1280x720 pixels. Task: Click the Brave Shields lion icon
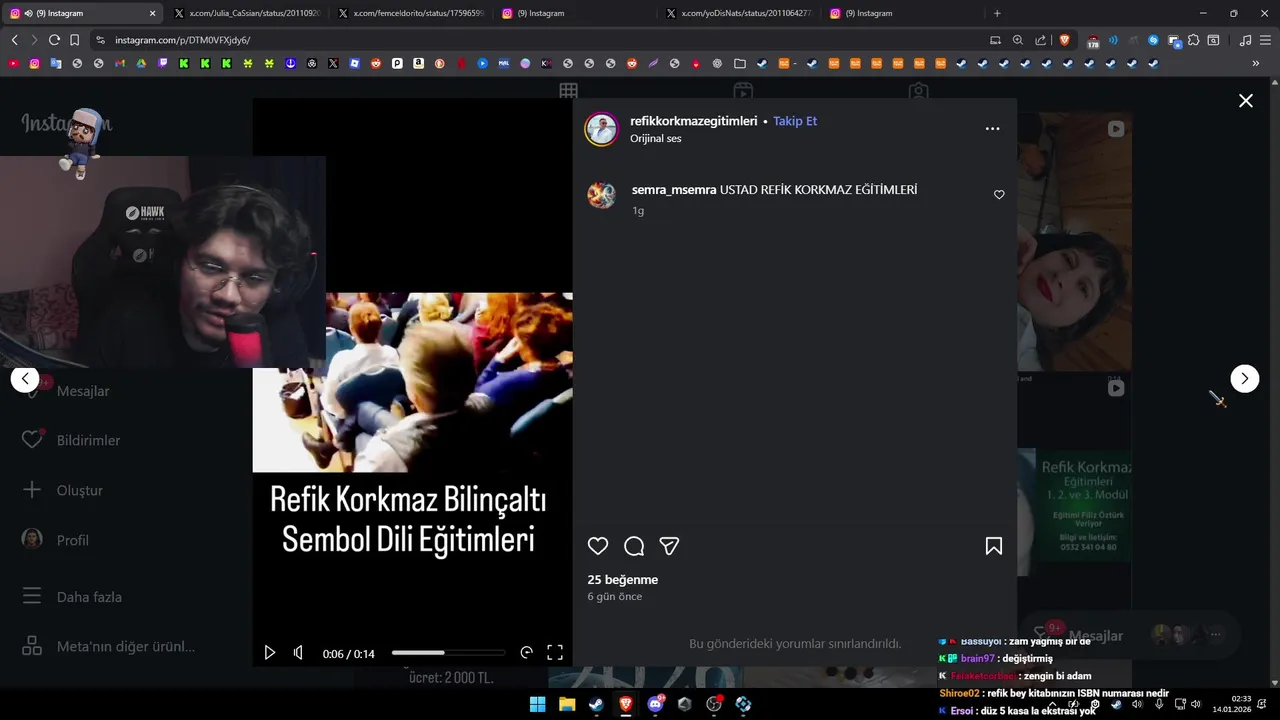1064,40
